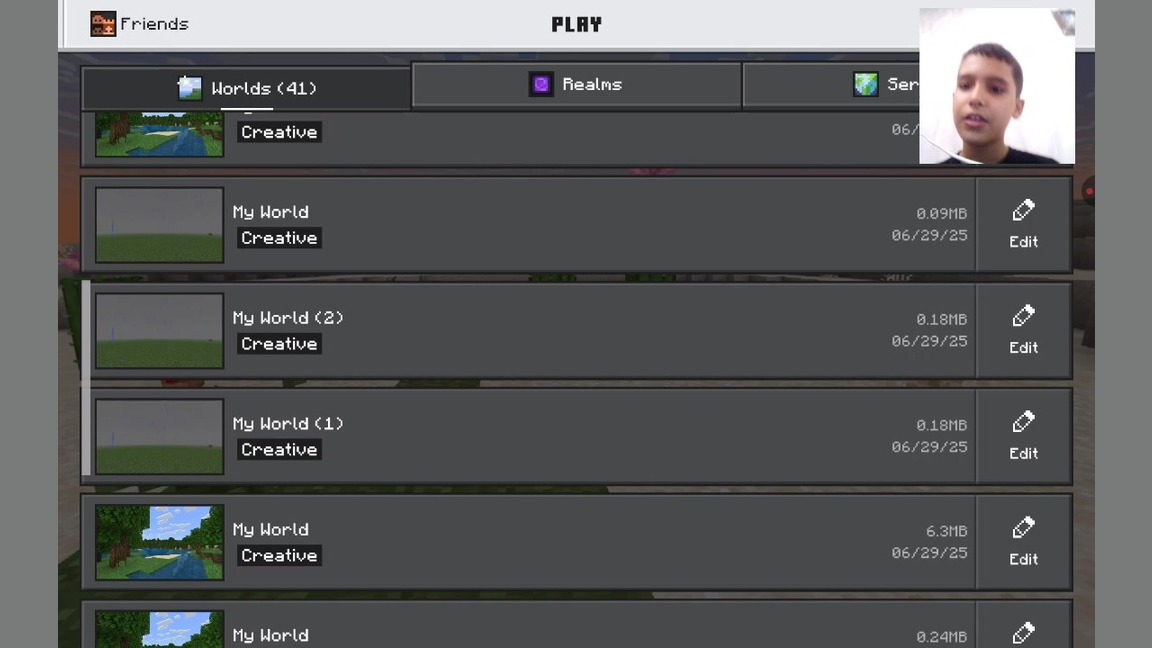Viewport: 1152px width, 648px height.
Task: Click the Worlds tab landscape icon
Action: (190, 88)
